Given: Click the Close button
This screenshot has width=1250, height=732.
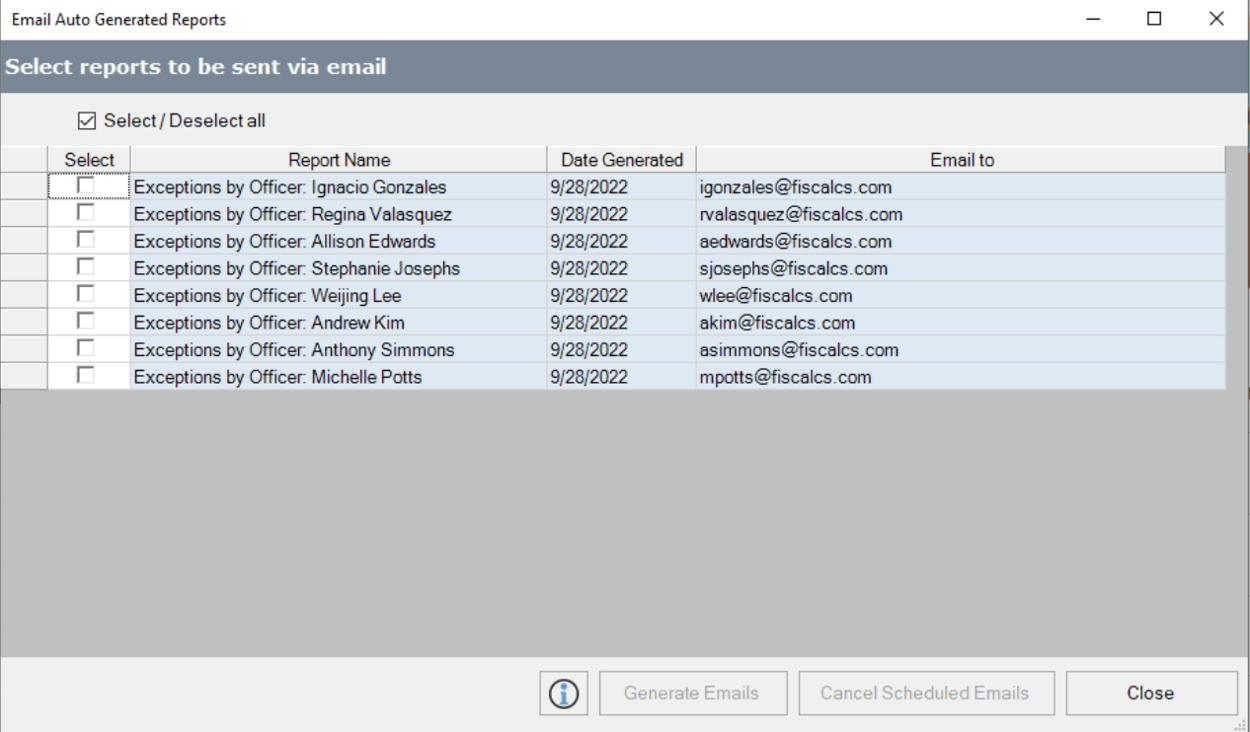Looking at the screenshot, I should tap(1150, 693).
